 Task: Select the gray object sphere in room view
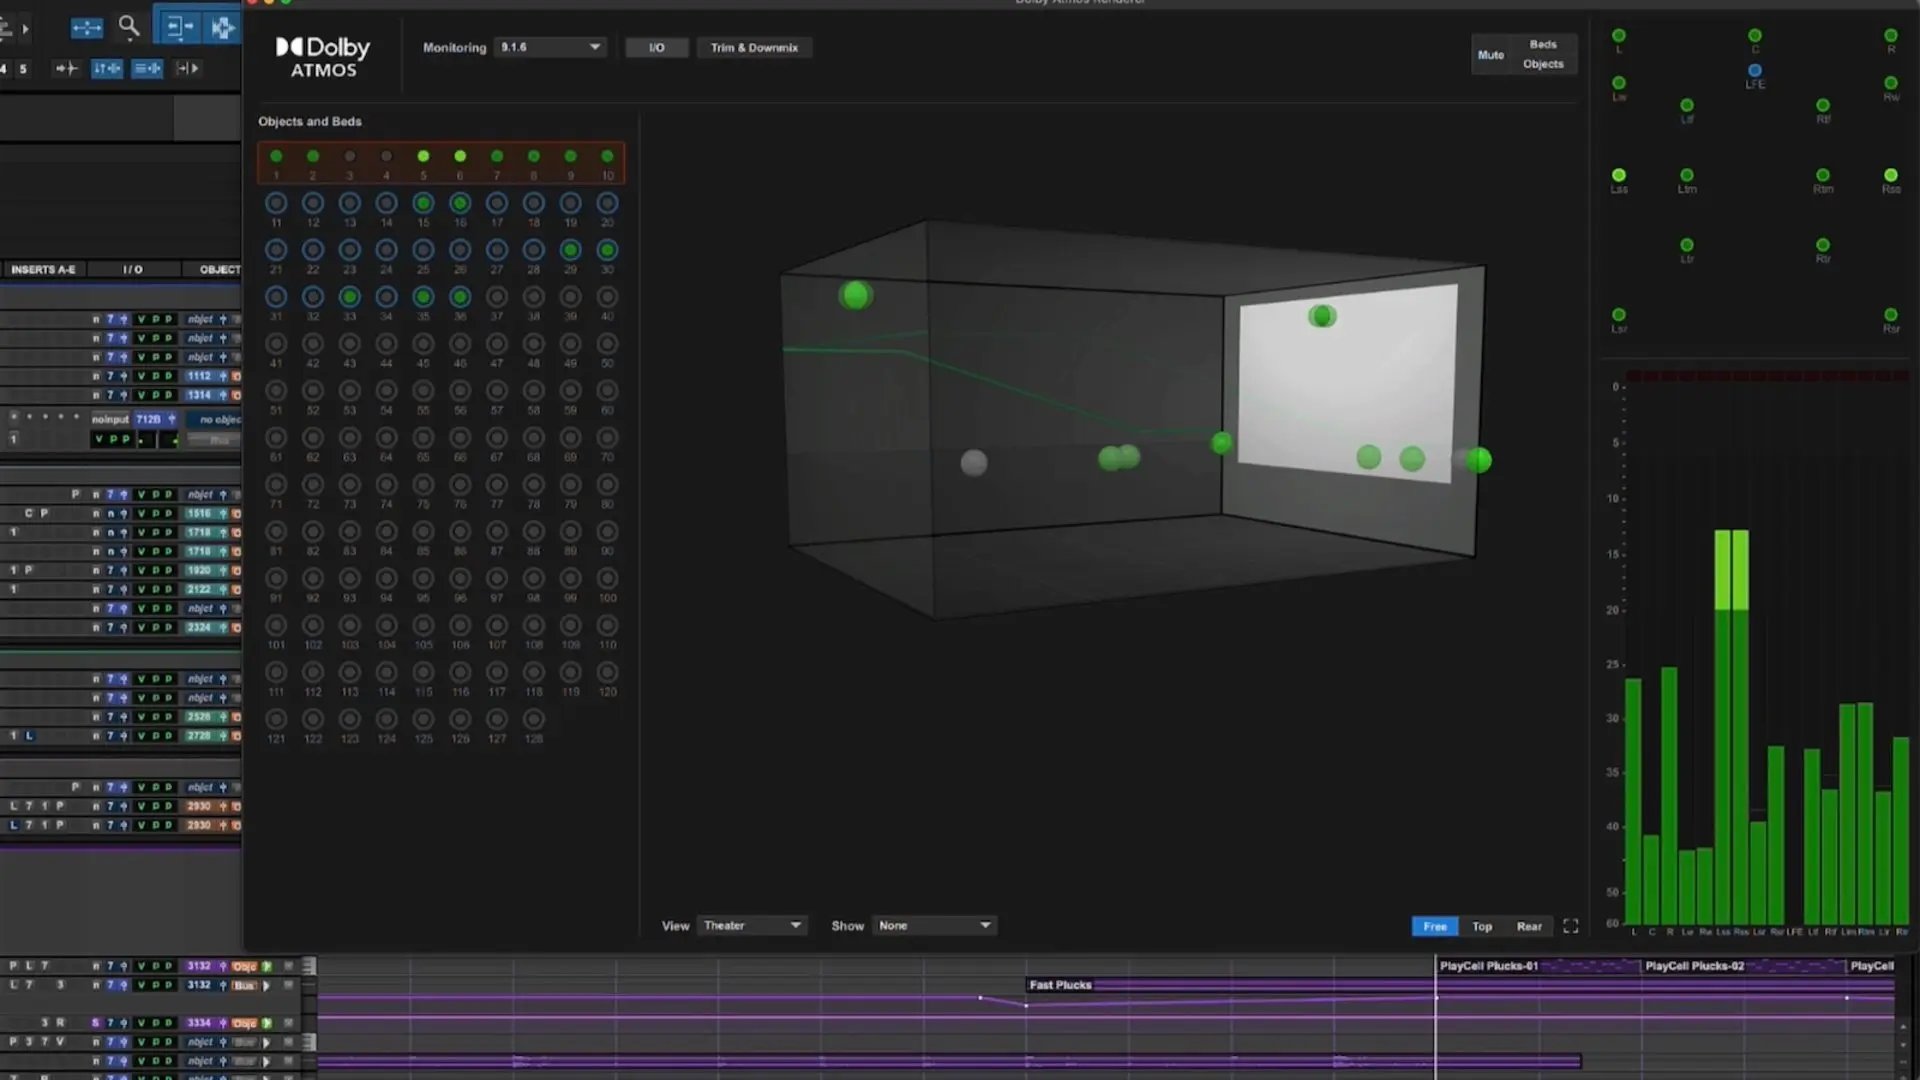pyautogui.click(x=974, y=463)
